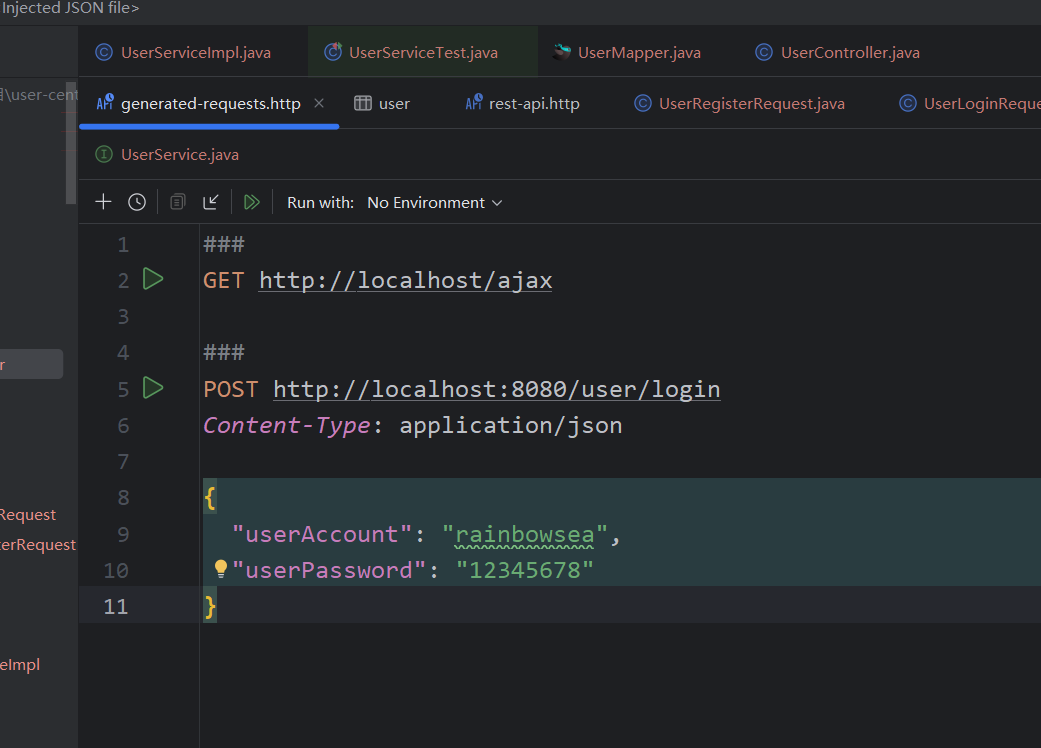Screen dimensions: 1041x748
Task: Click the Add Request plus icon
Action: point(103,202)
